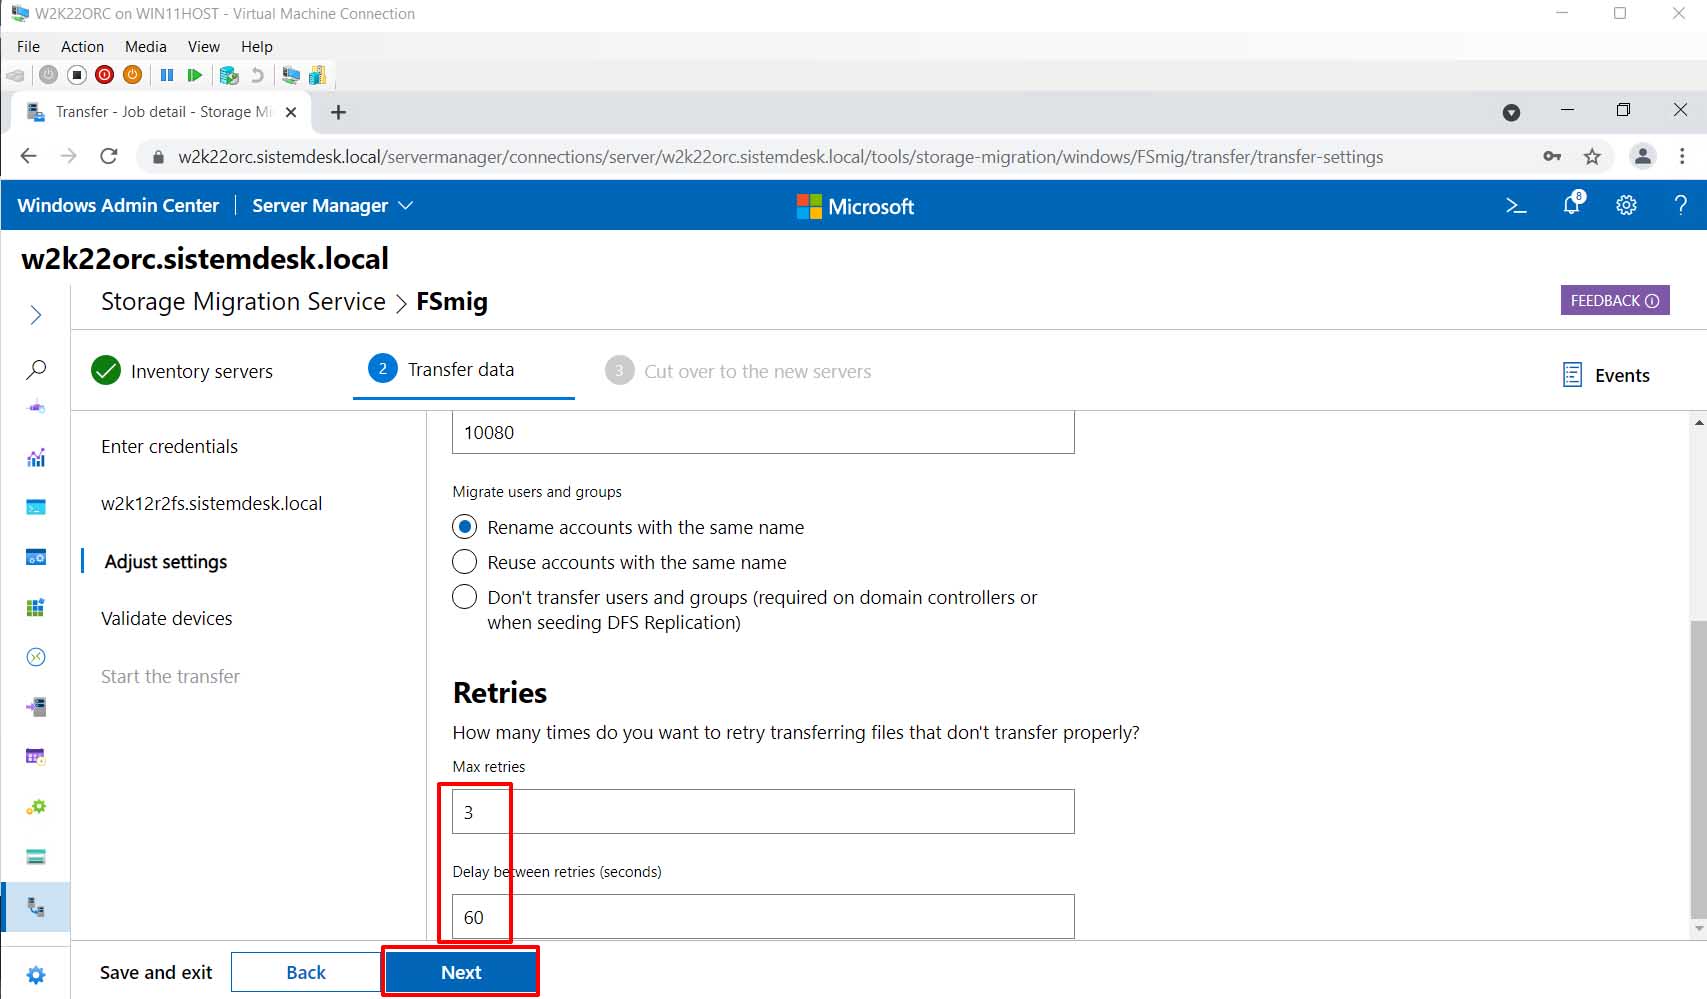The width and height of the screenshot is (1707, 999).
Task: Click the Next button
Action: tap(461, 972)
